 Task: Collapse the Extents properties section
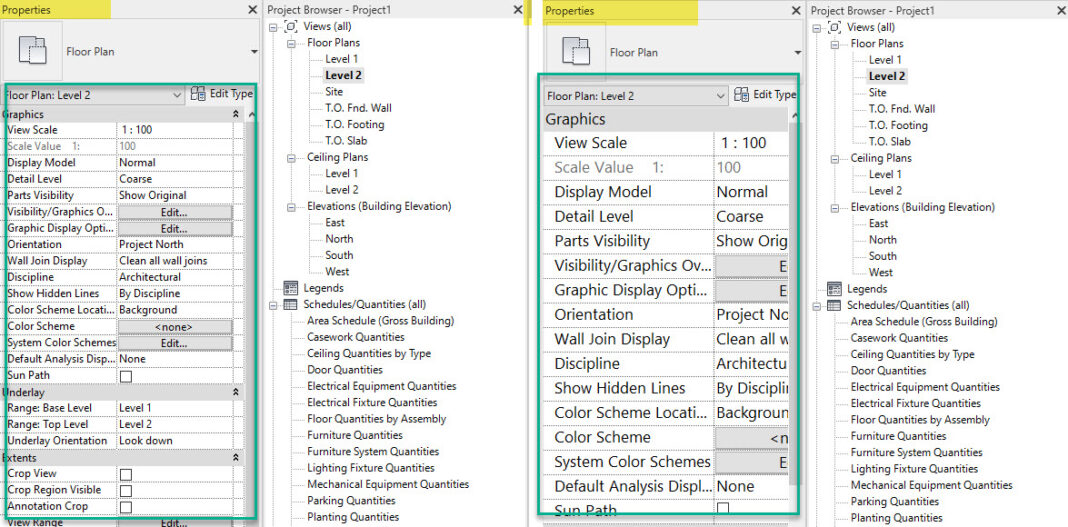(x=236, y=457)
